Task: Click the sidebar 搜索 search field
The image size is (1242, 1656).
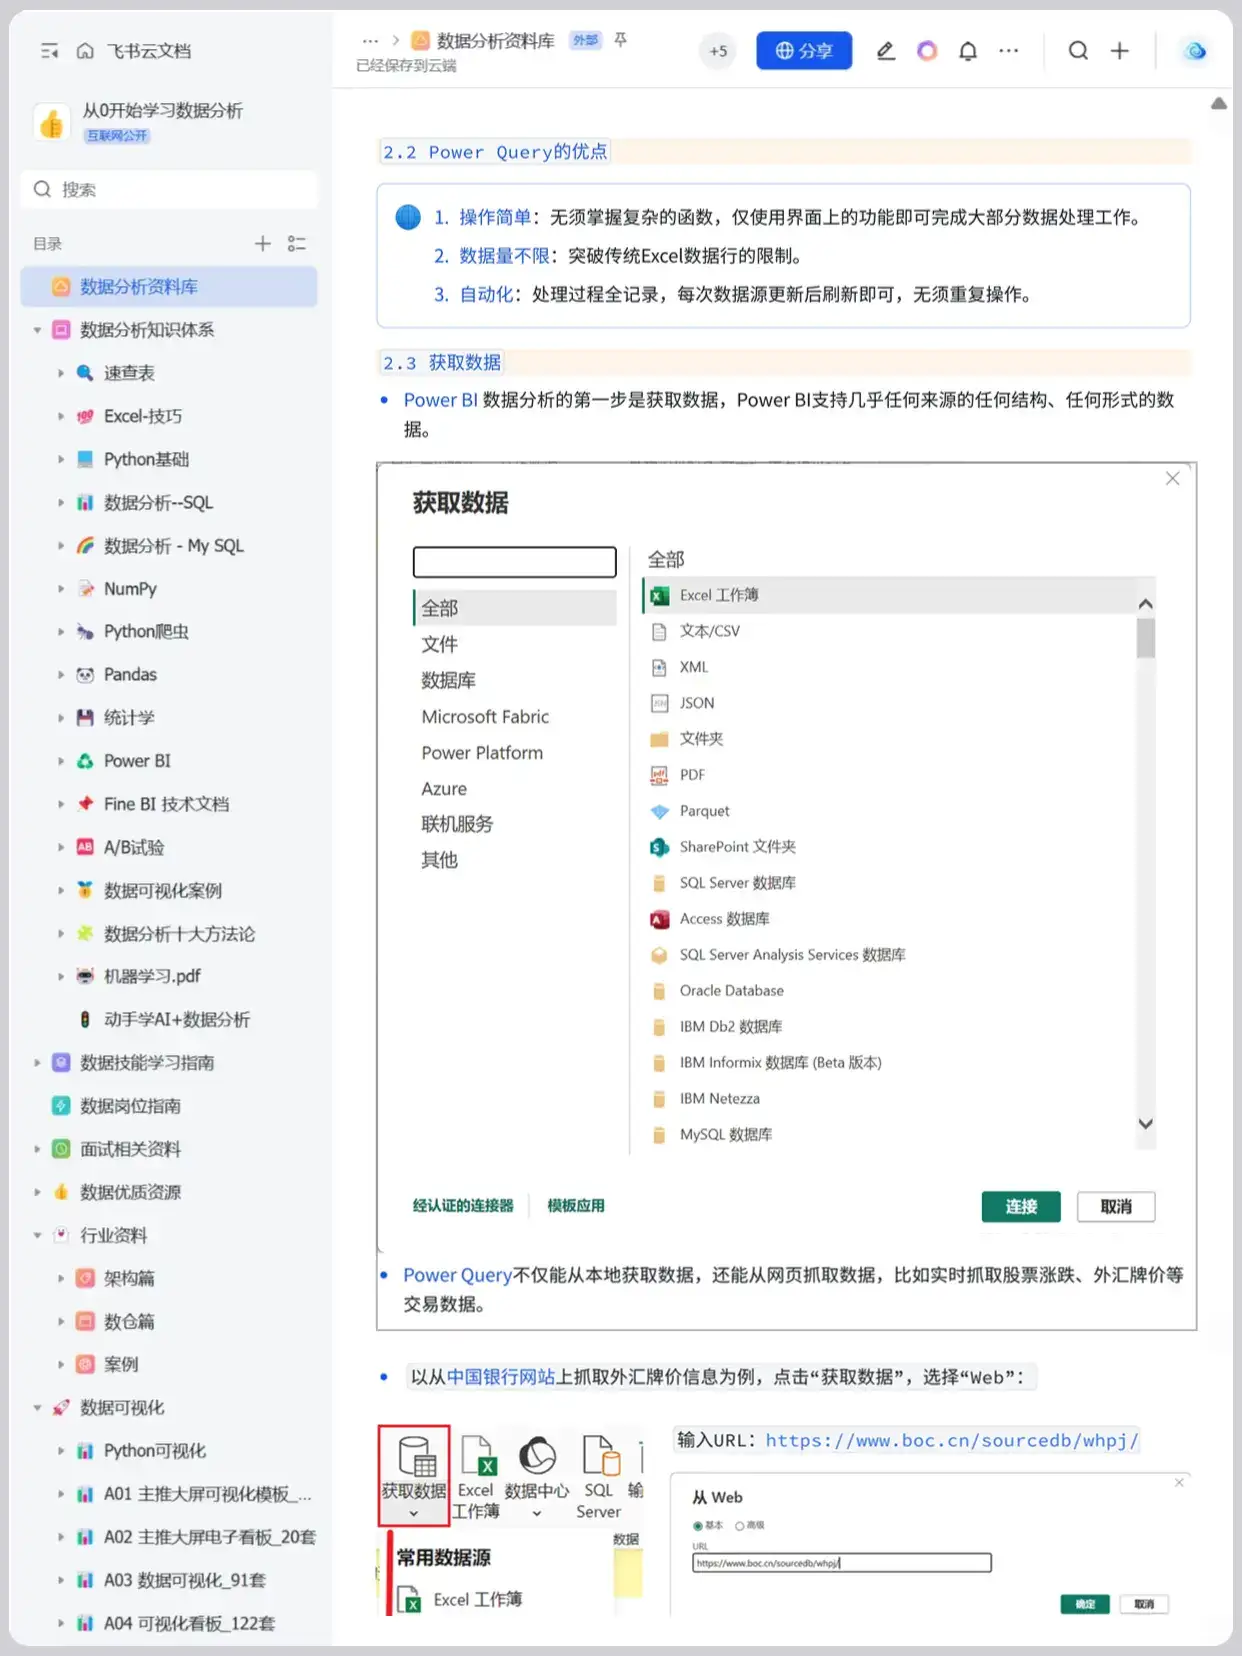Action: point(169,190)
